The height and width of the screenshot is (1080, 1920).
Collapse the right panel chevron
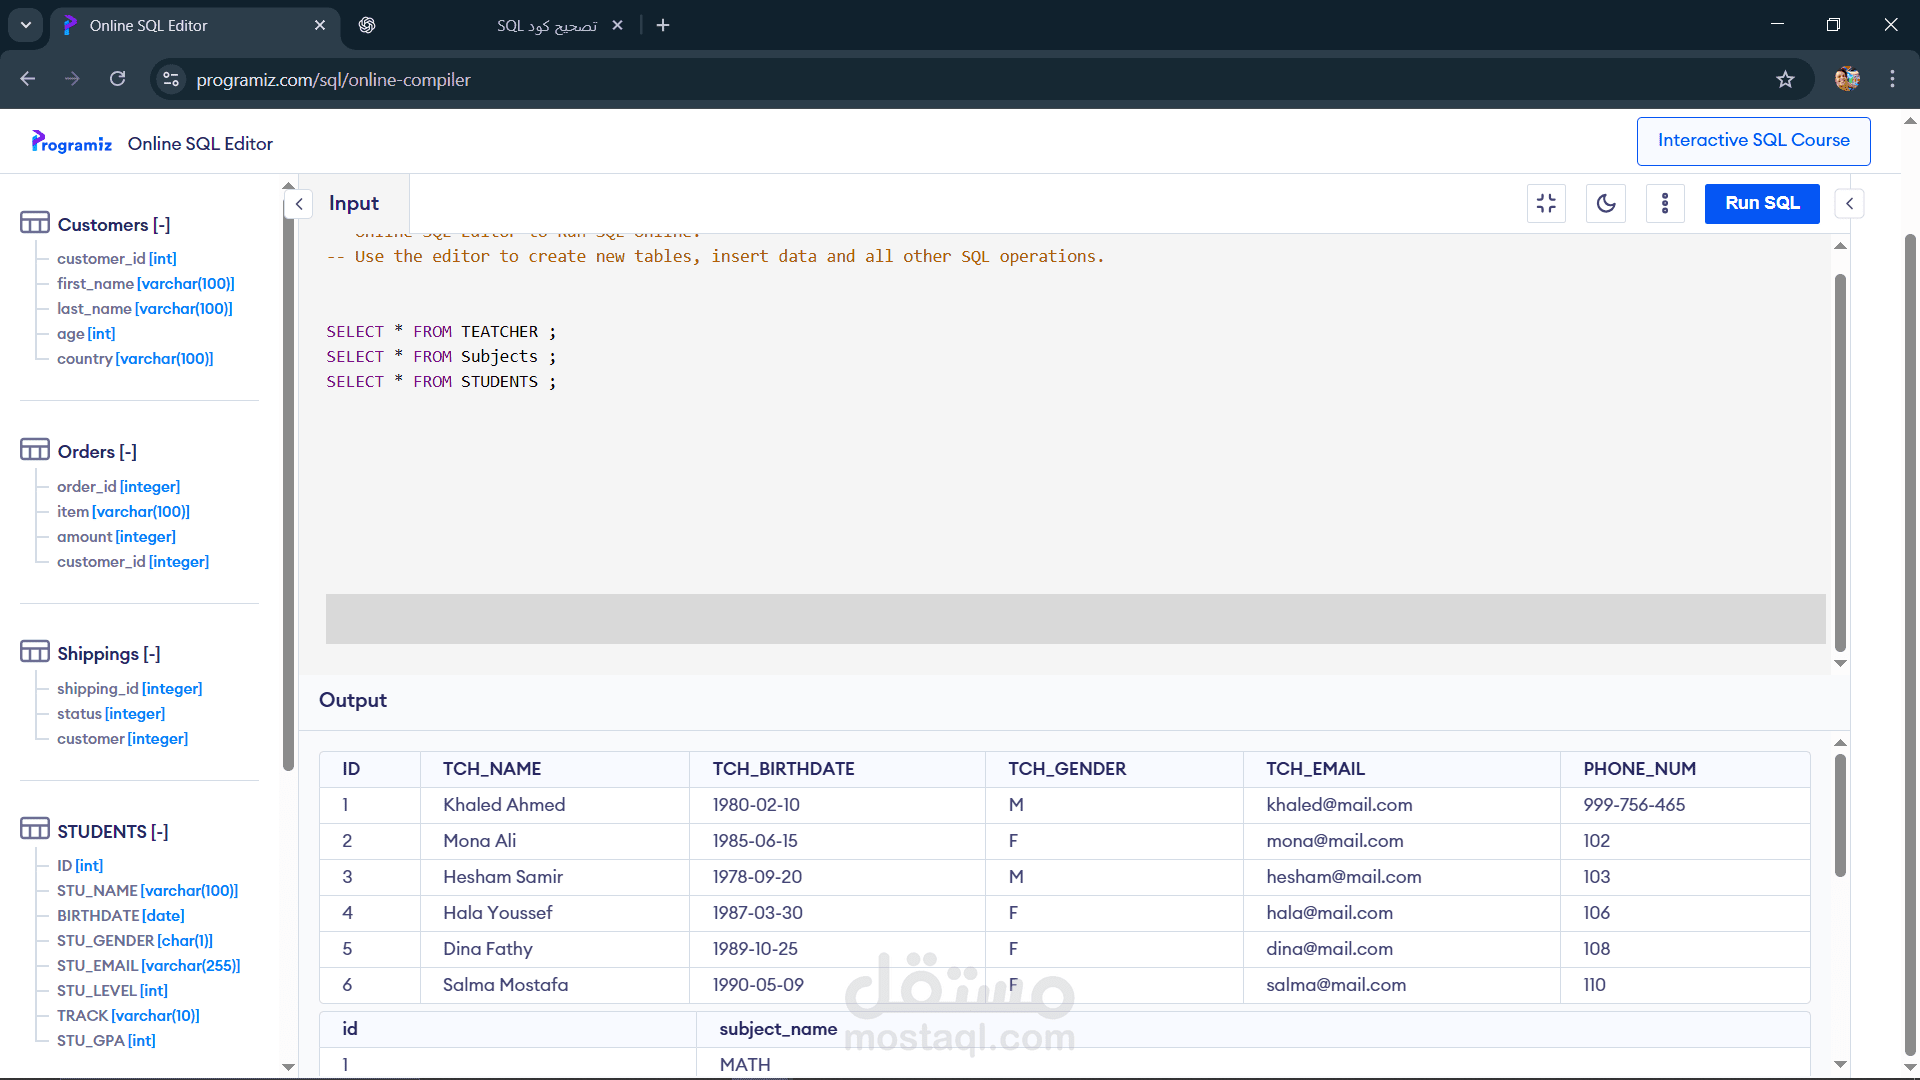click(1850, 204)
